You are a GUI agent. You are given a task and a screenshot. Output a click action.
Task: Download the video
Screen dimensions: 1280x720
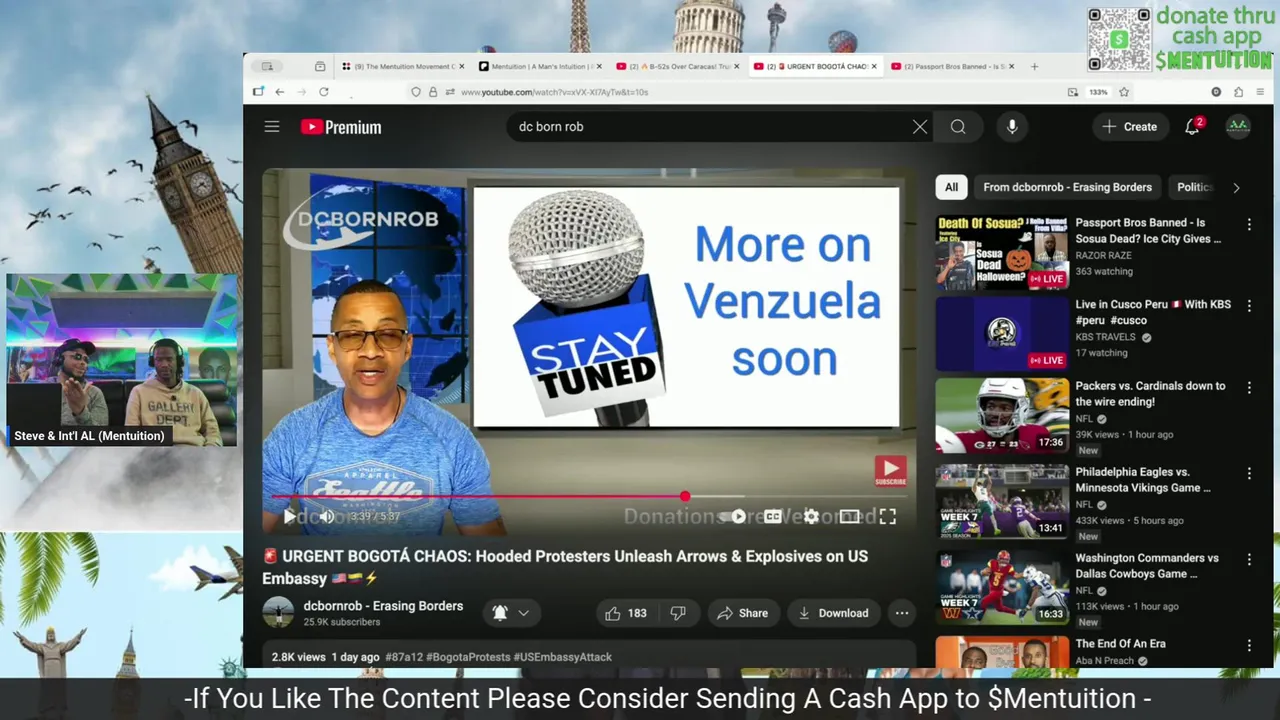coord(833,613)
